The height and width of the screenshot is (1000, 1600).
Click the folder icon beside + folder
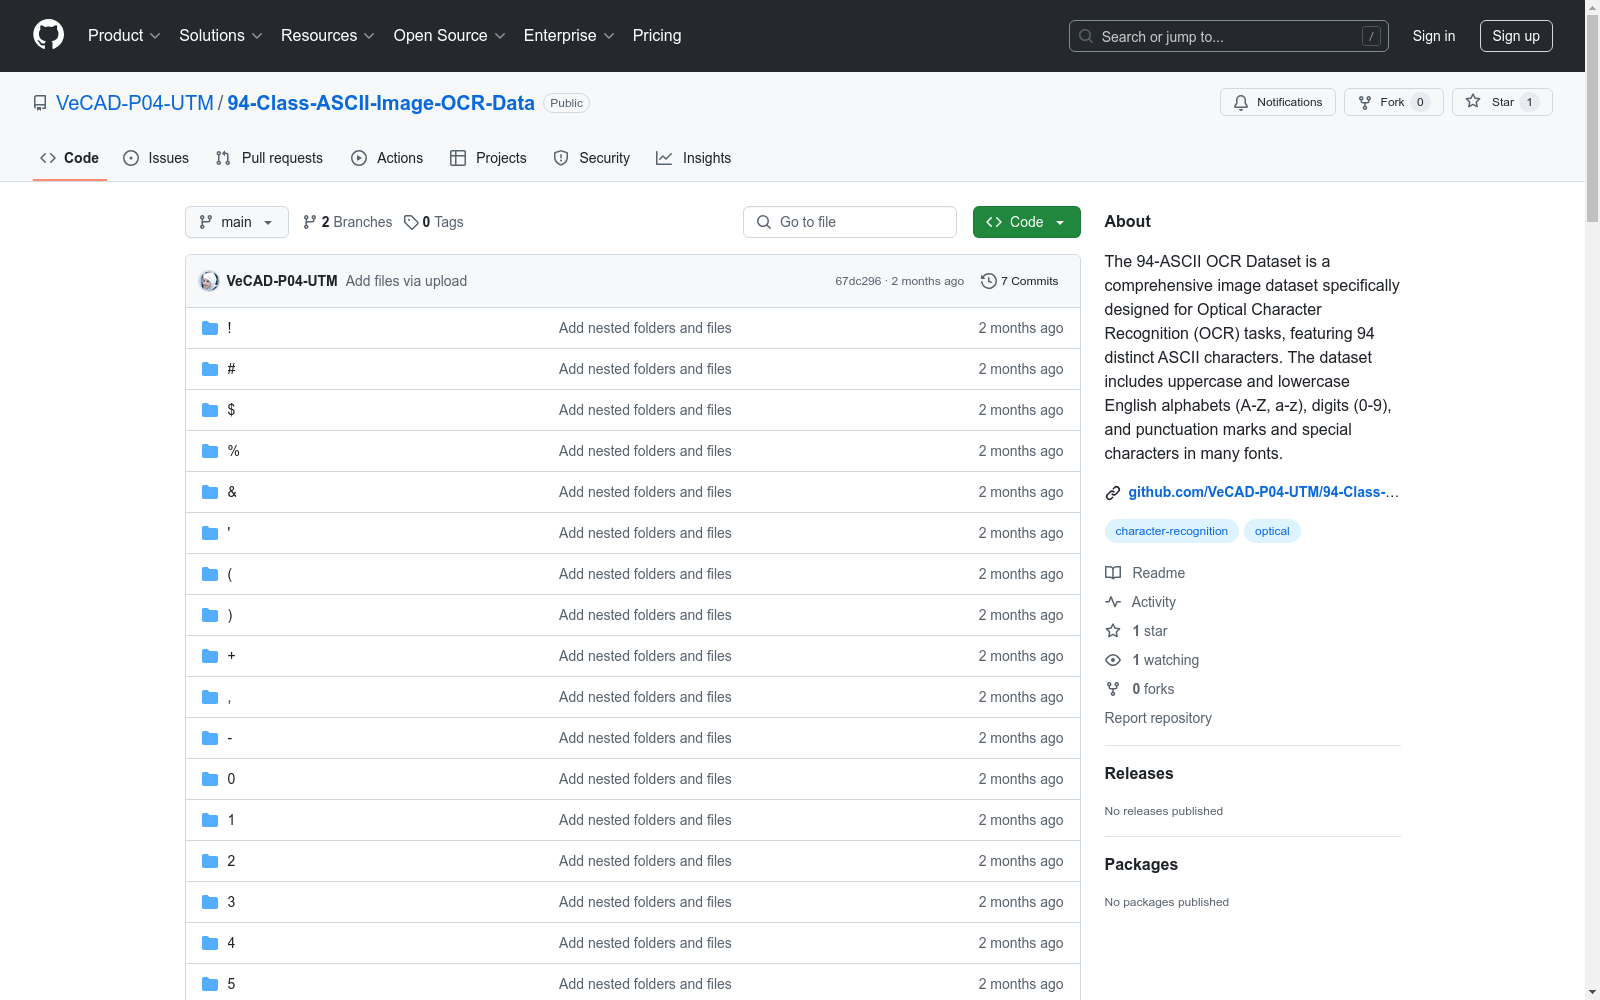210,656
